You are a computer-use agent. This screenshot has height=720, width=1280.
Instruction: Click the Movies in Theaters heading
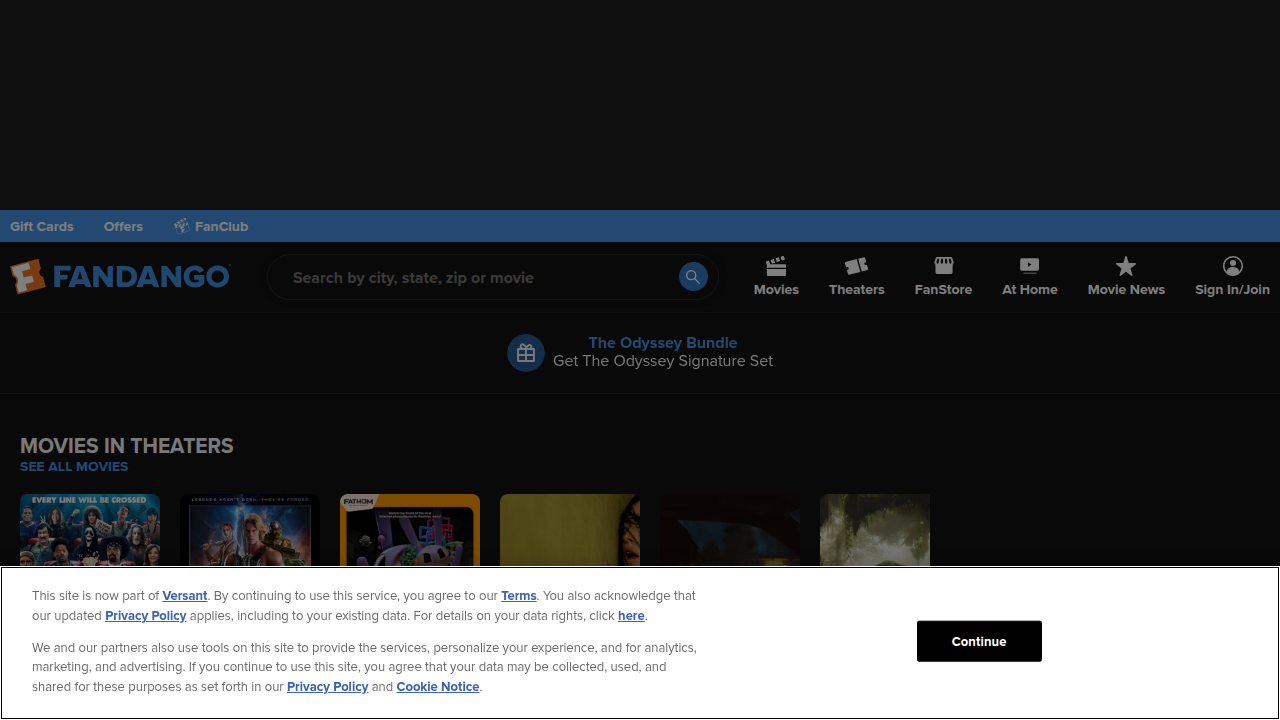(127, 446)
